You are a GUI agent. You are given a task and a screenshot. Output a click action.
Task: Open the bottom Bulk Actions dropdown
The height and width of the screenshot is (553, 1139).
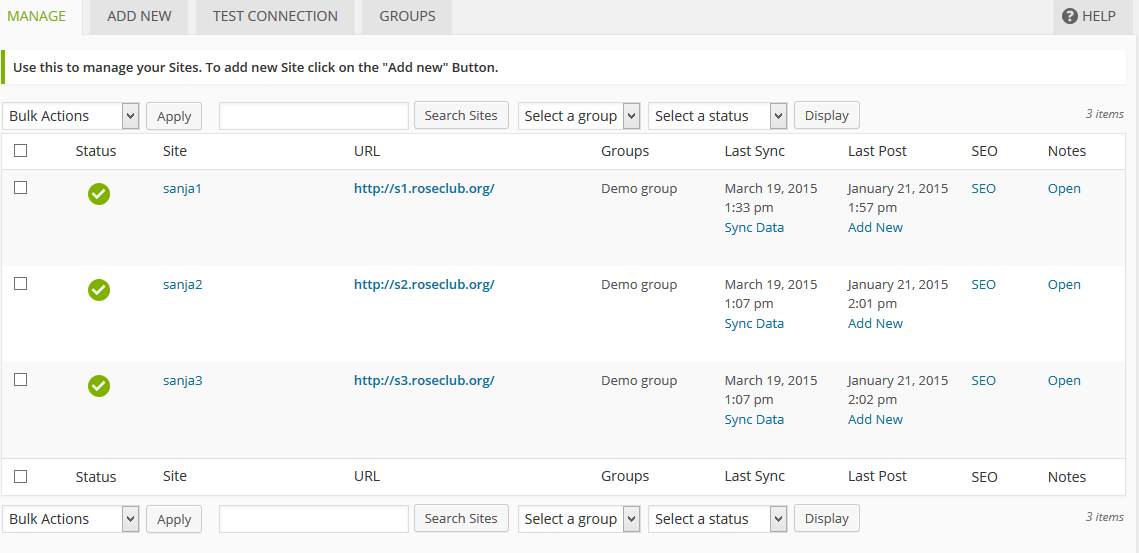coord(71,519)
